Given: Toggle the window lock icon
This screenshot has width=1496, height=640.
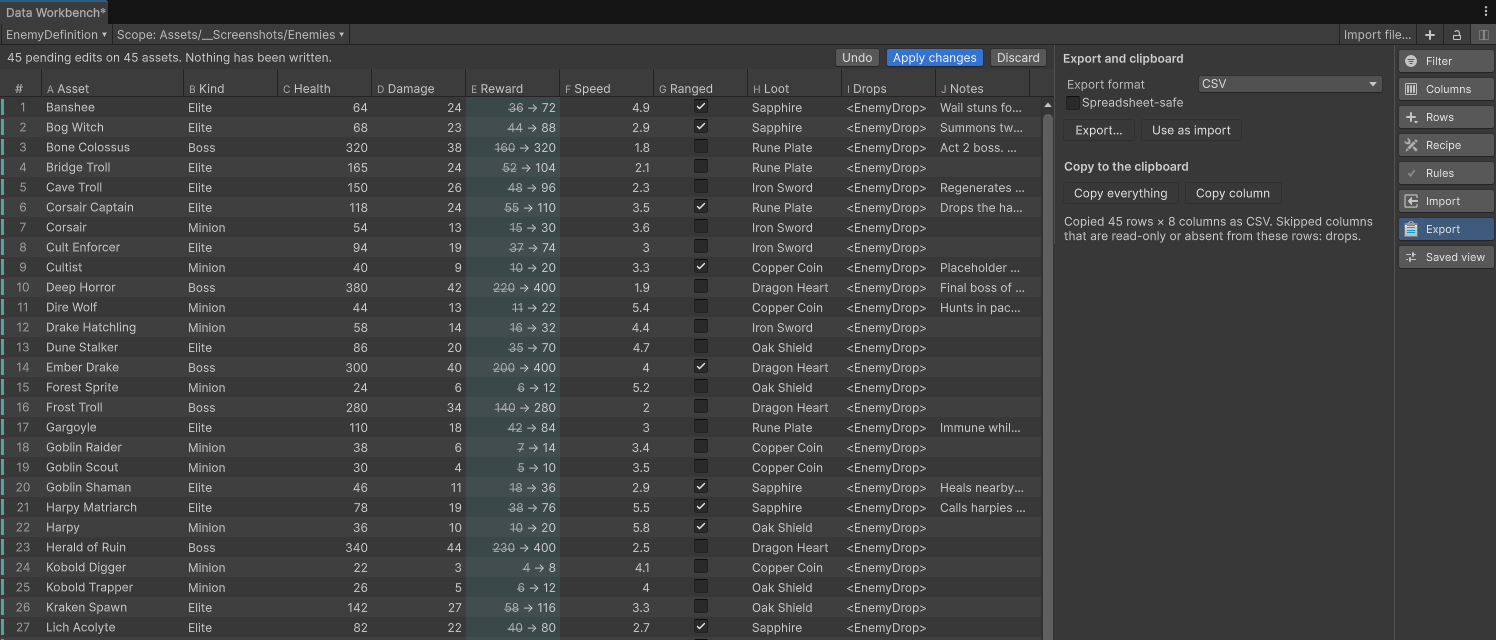Looking at the screenshot, I should point(1457,35).
